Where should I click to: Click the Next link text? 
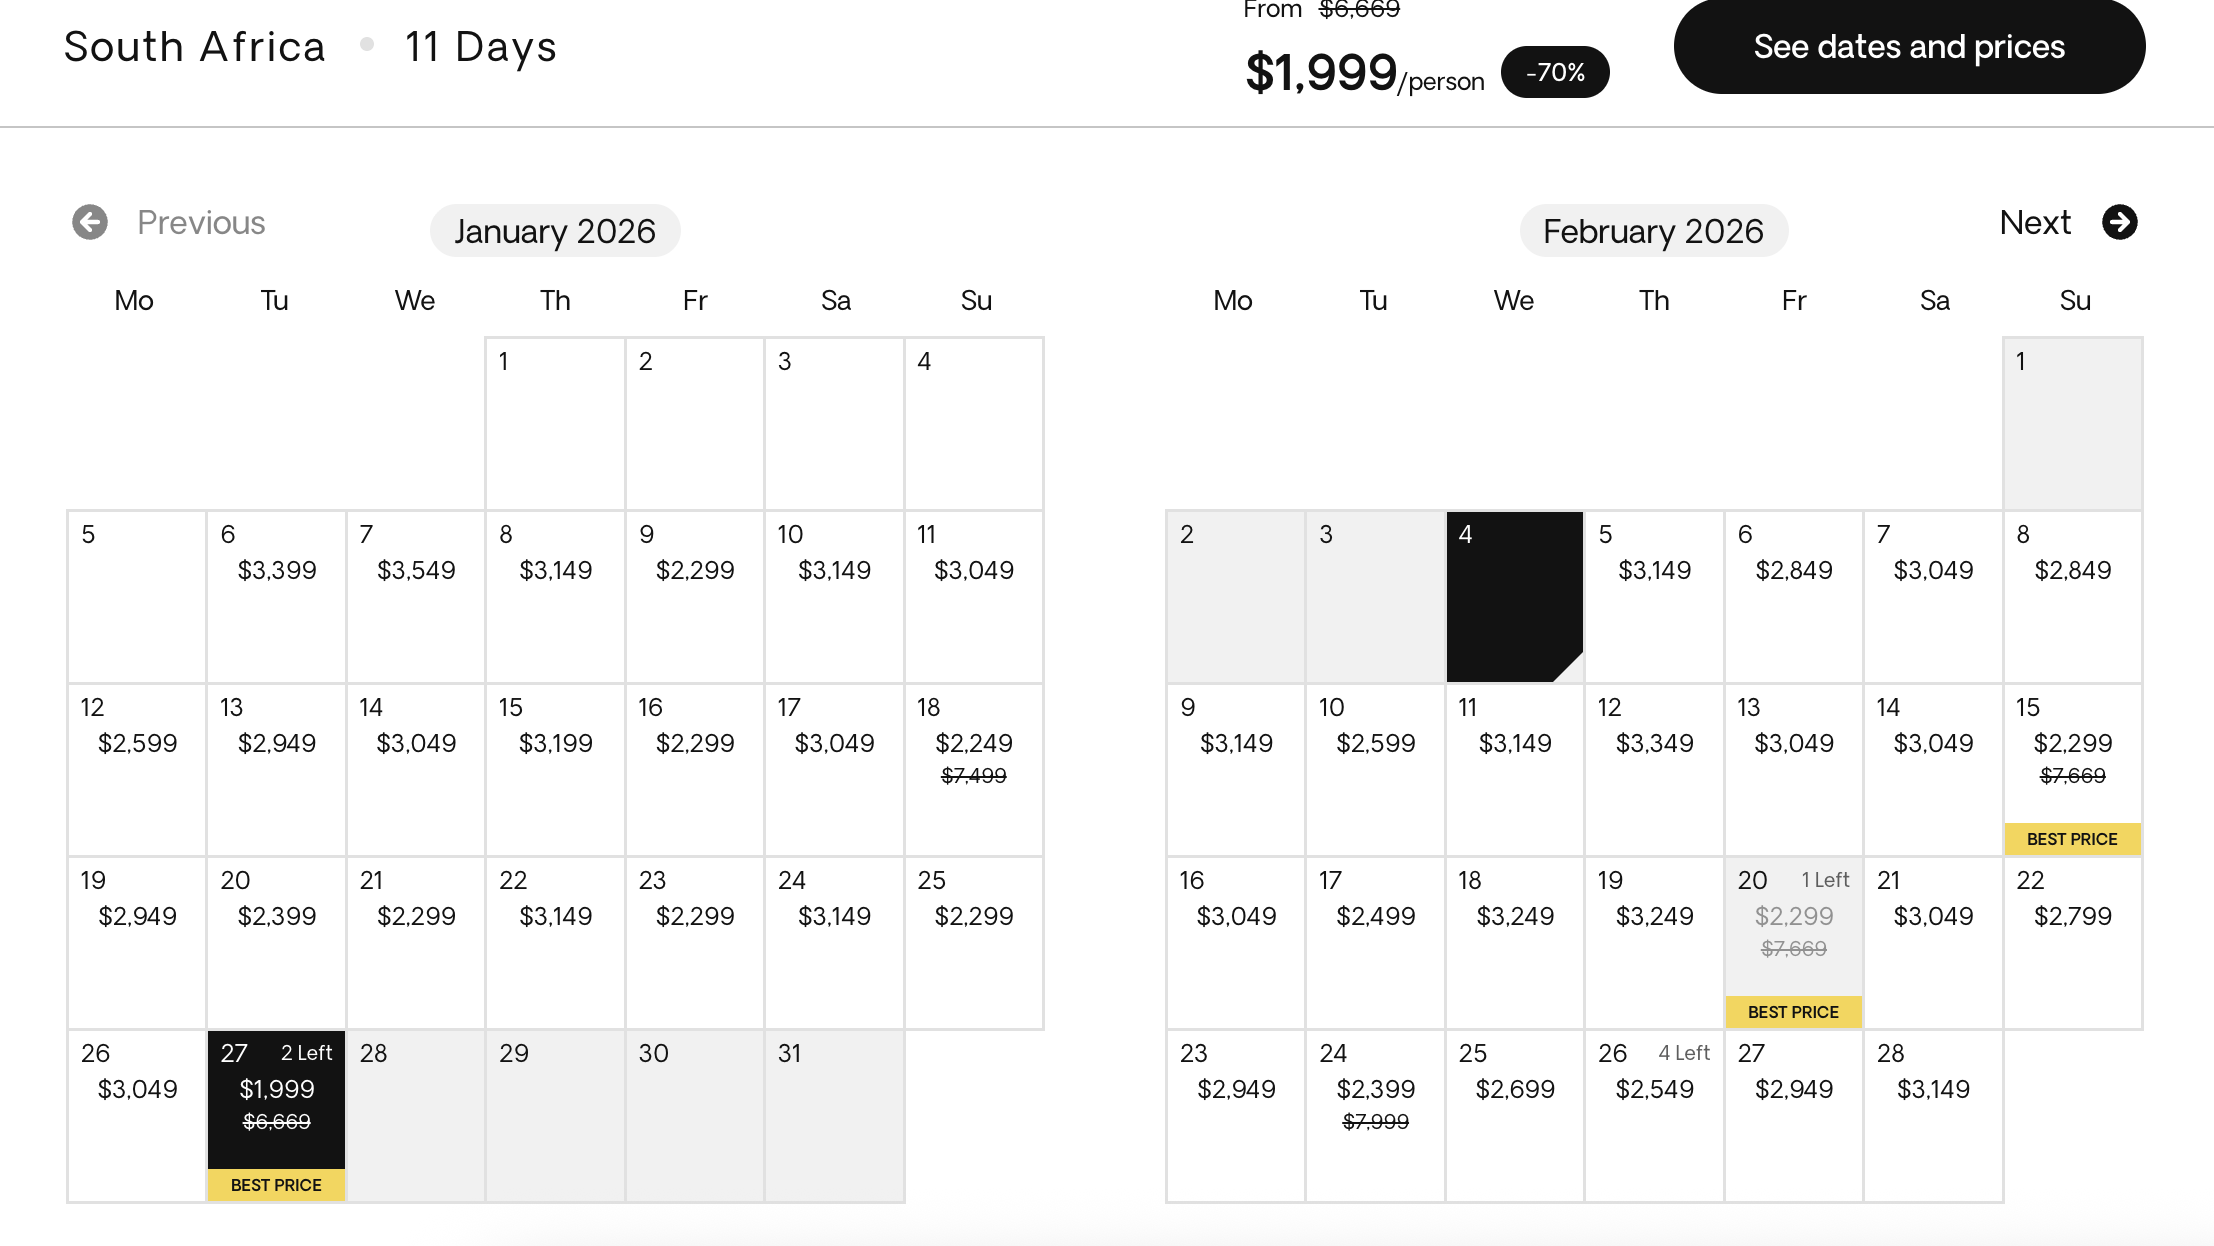click(2035, 222)
